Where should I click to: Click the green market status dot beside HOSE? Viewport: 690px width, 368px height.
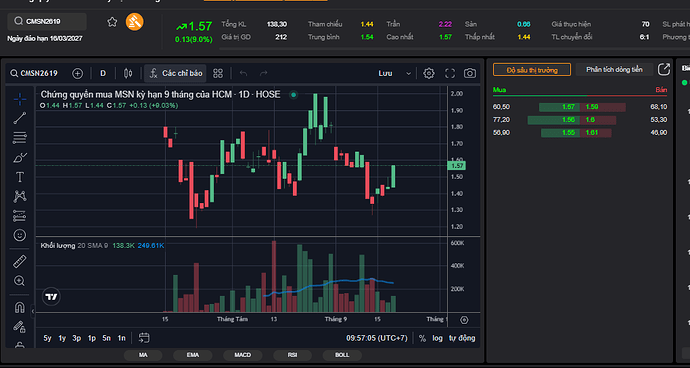pyautogui.click(x=294, y=95)
